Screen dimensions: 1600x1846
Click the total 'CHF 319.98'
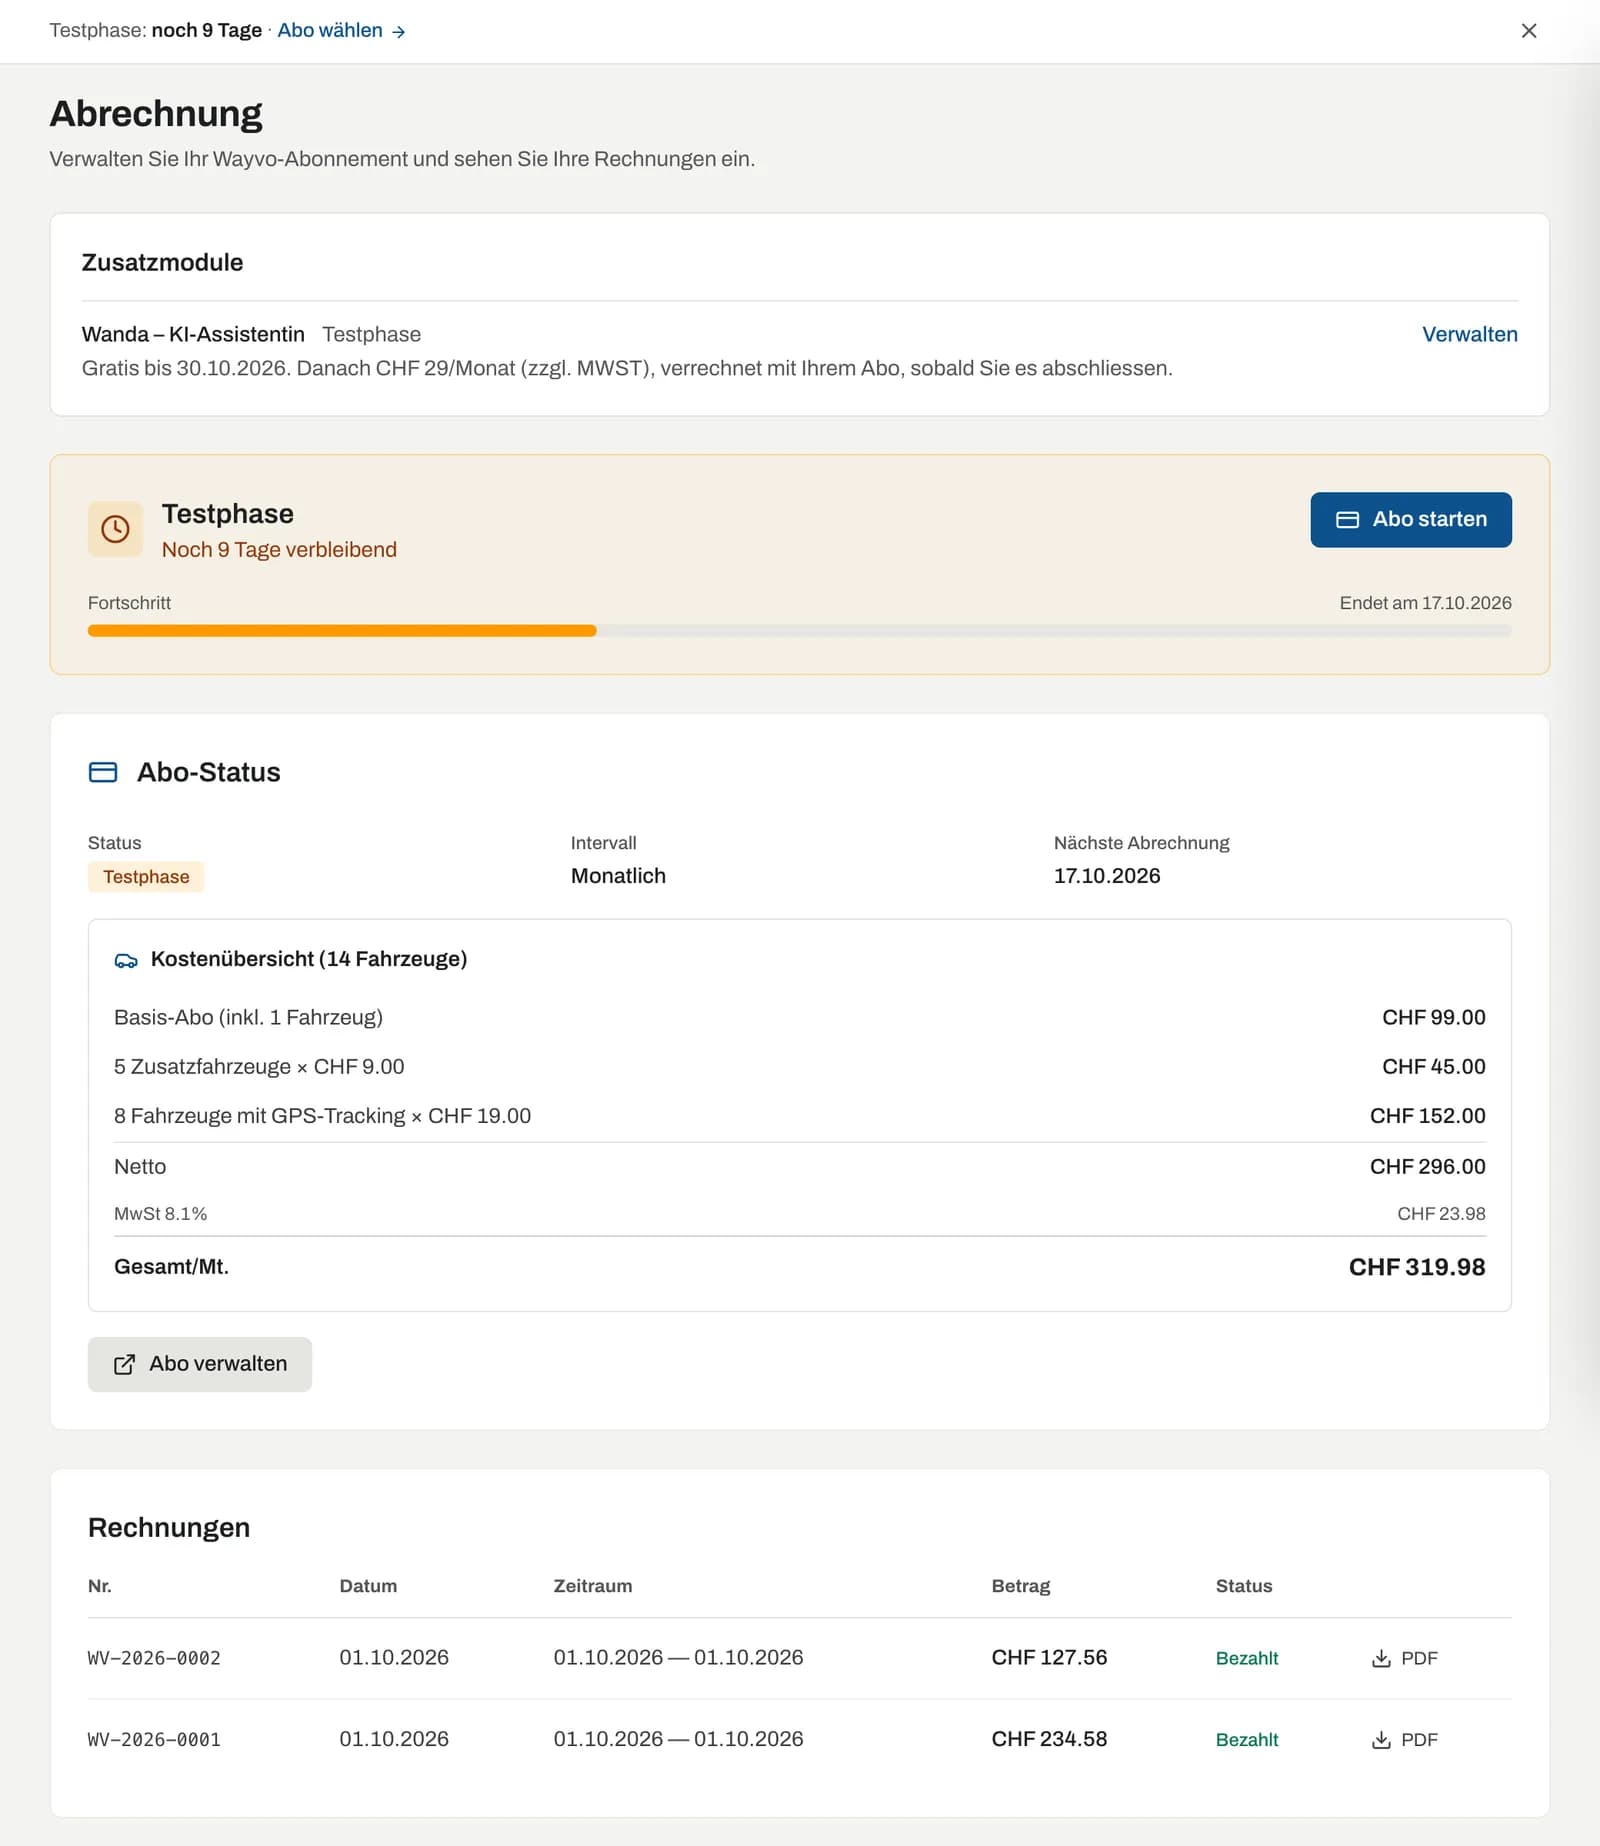[1416, 1267]
